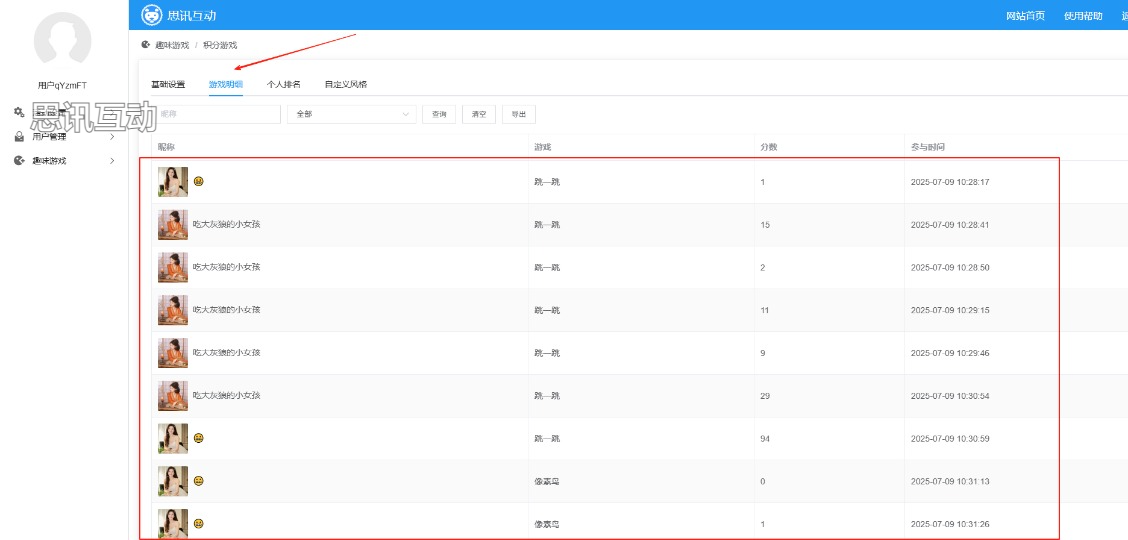The image size is (1128, 540).
Task: Click the 昵称 column header
Action: coord(166,147)
